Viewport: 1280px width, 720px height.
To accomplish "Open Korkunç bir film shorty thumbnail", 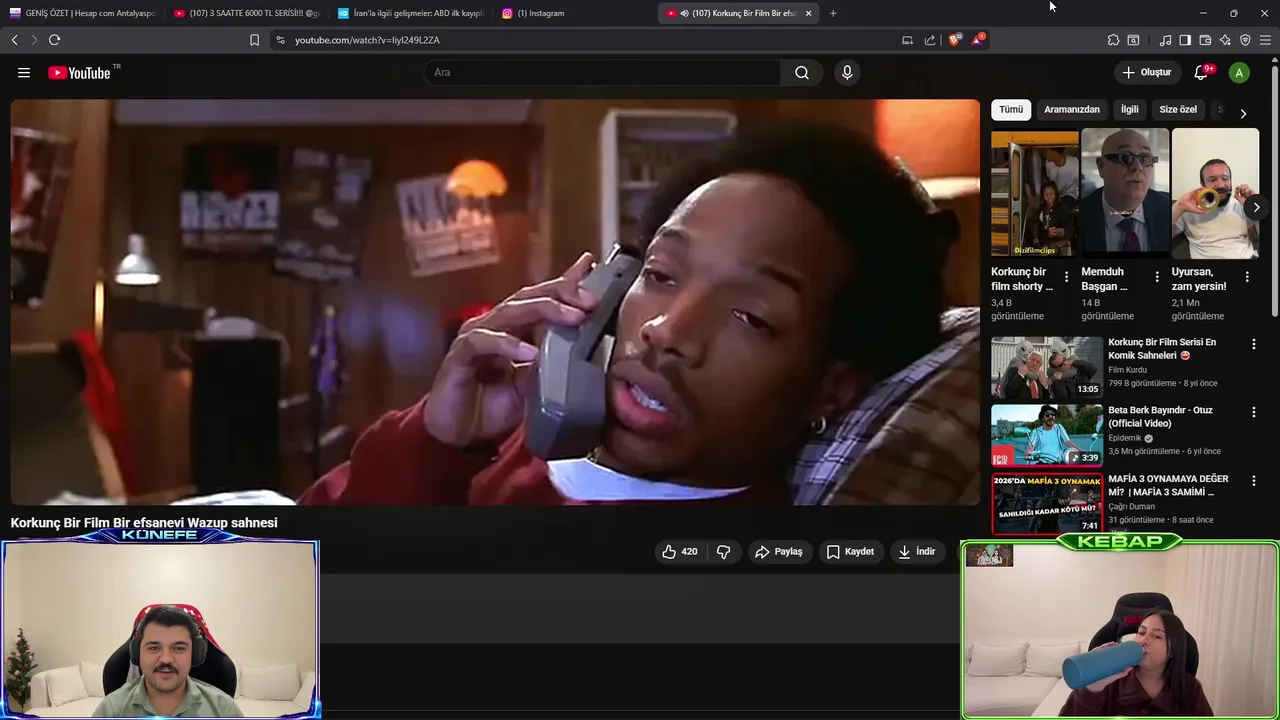I will tap(1035, 193).
